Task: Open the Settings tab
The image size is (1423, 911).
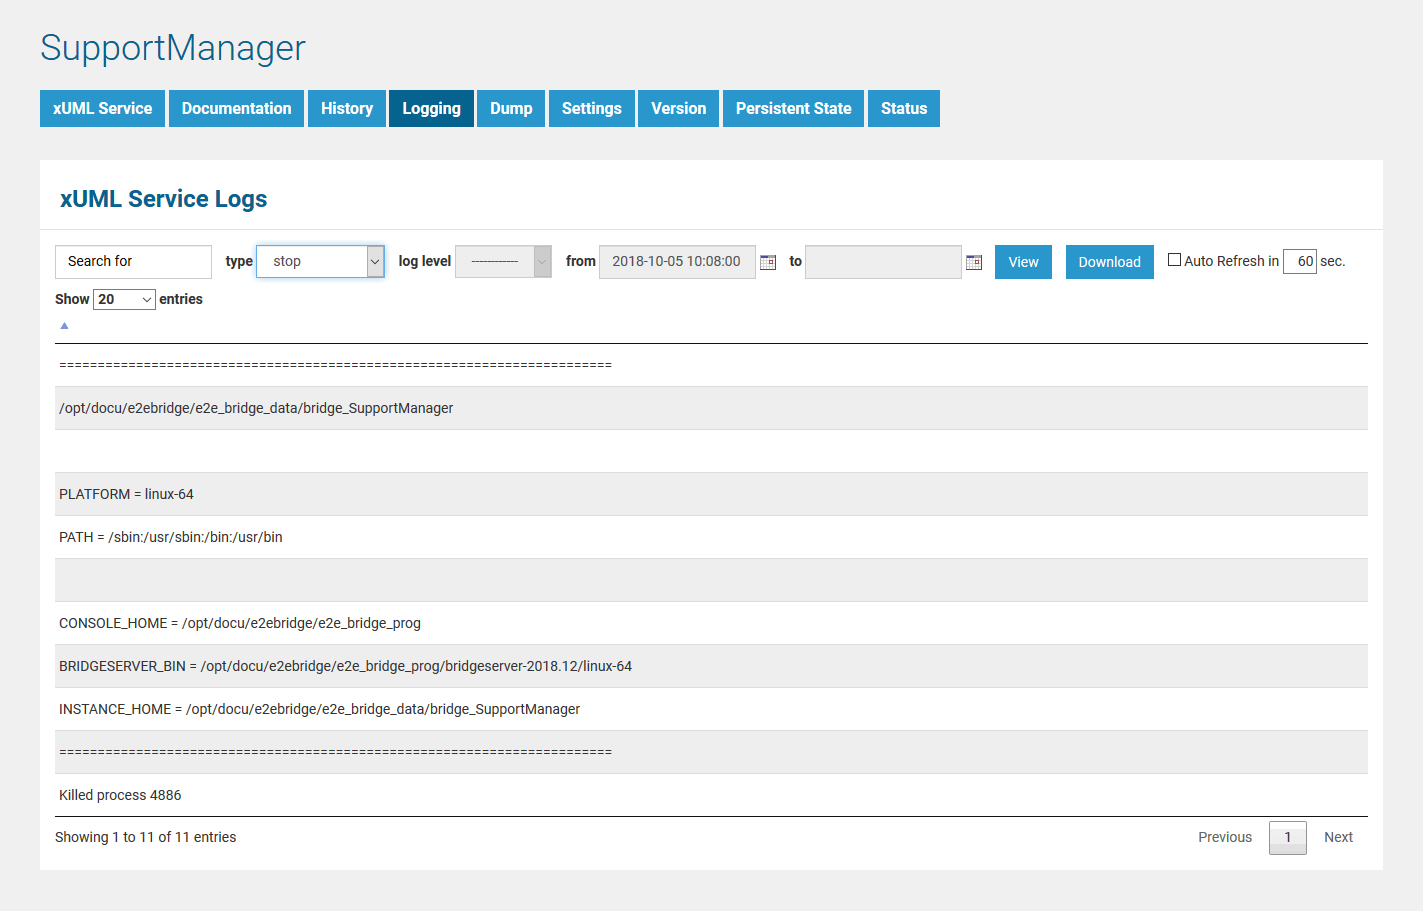Action: pyautogui.click(x=591, y=109)
